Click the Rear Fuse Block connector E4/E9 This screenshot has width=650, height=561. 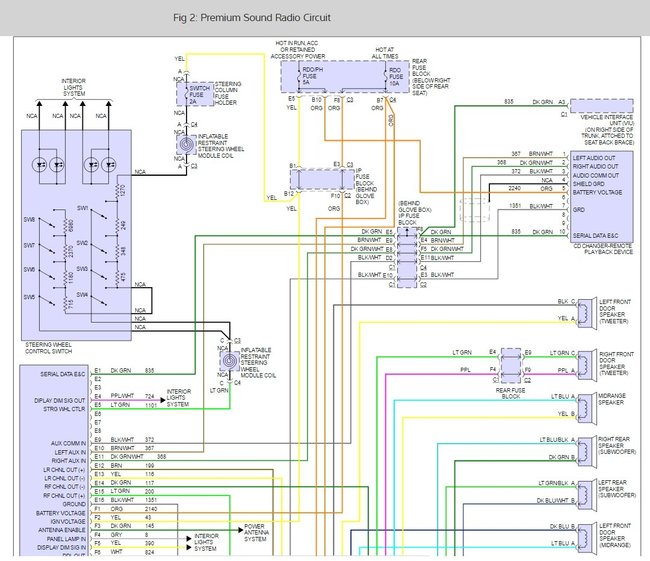[x=511, y=365]
